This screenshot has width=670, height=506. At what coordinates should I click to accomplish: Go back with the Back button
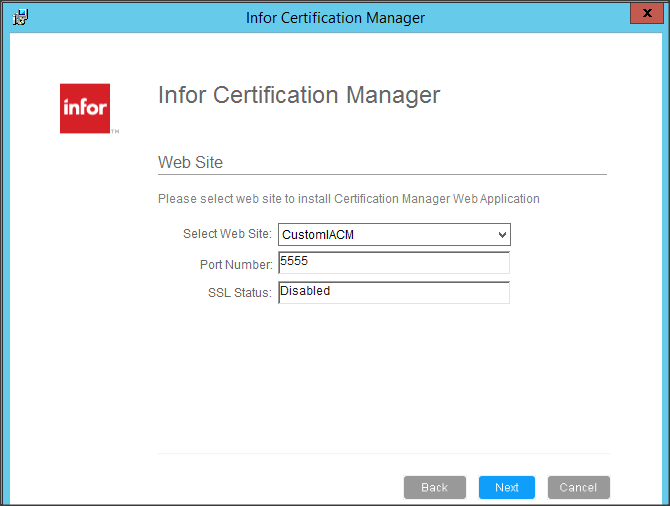pos(435,487)
